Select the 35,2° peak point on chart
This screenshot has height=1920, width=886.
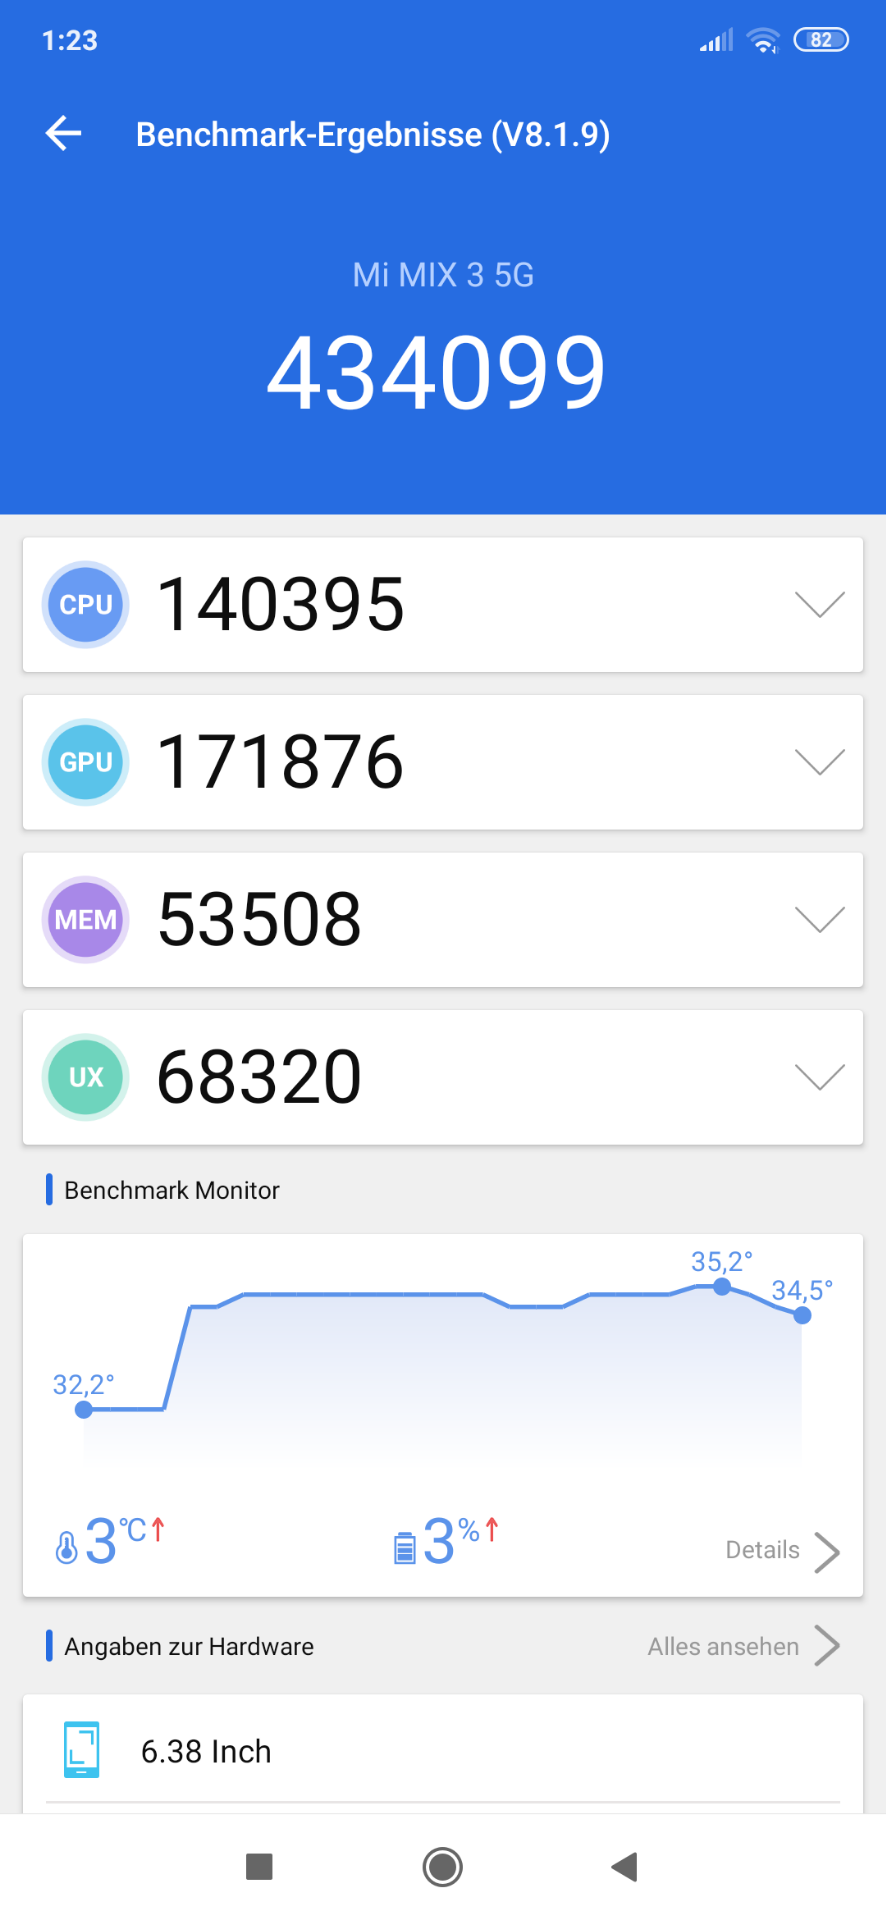point(722,1287)
